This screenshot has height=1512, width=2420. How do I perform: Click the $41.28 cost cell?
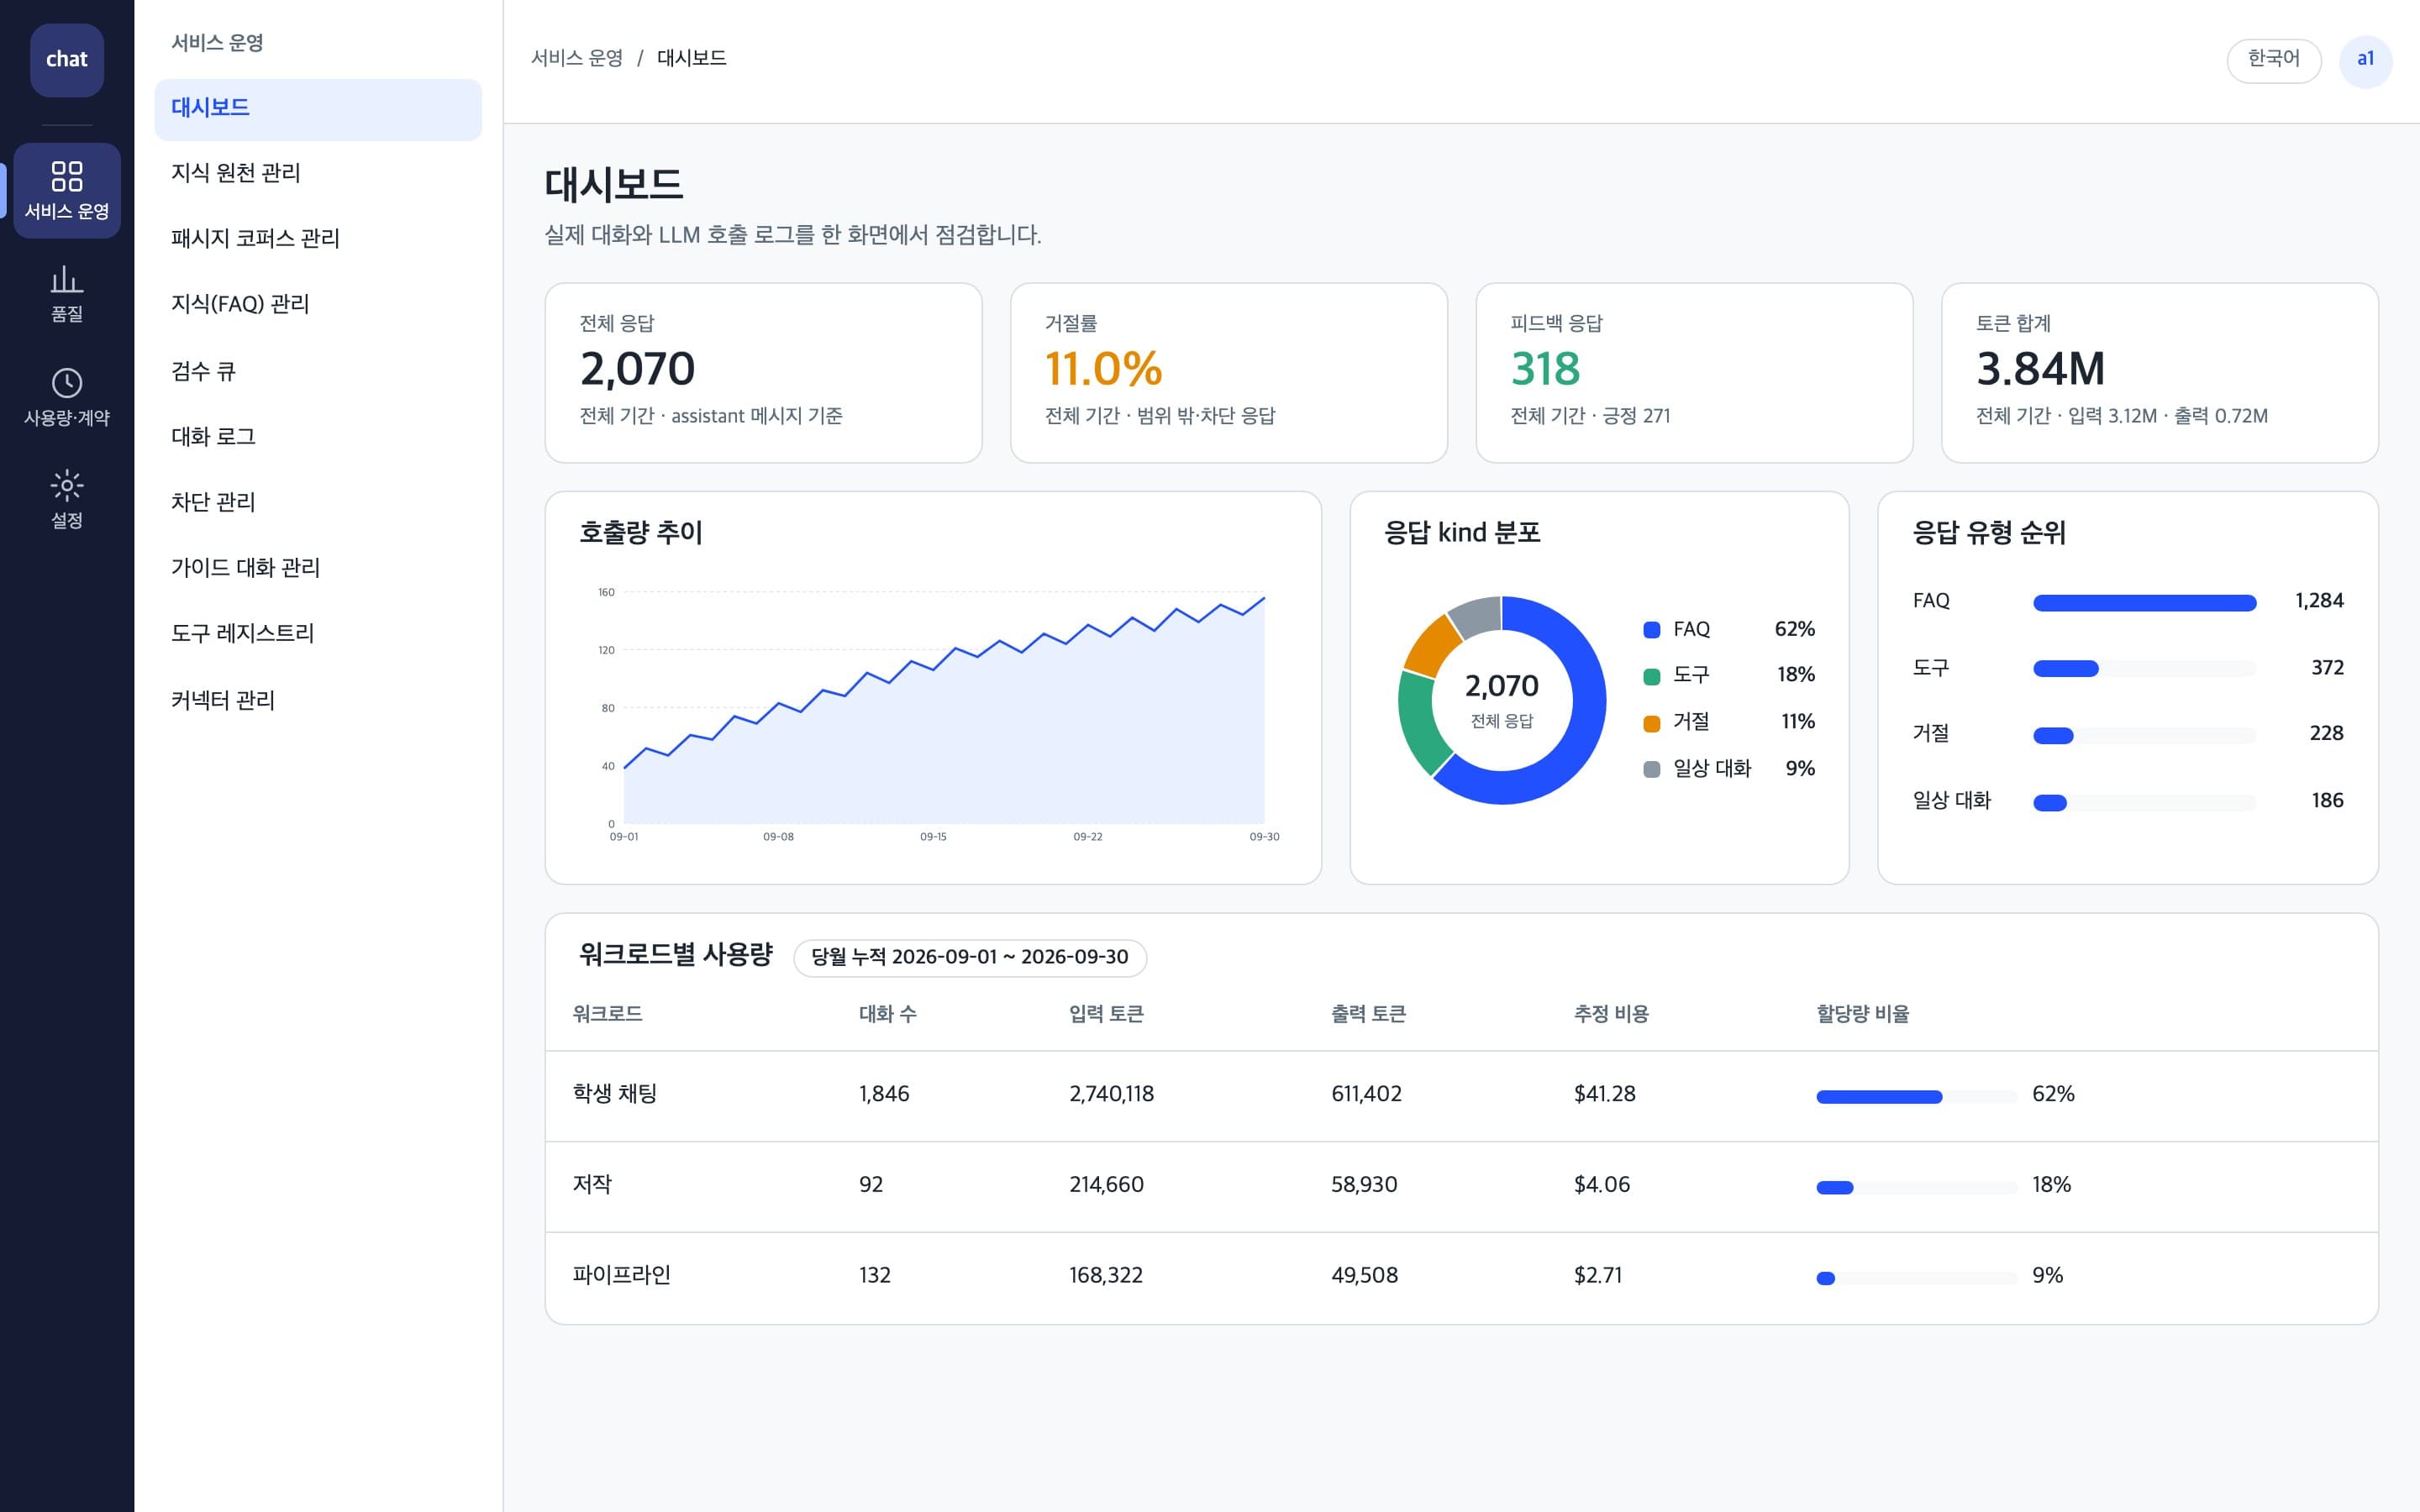[1604, 1094]
